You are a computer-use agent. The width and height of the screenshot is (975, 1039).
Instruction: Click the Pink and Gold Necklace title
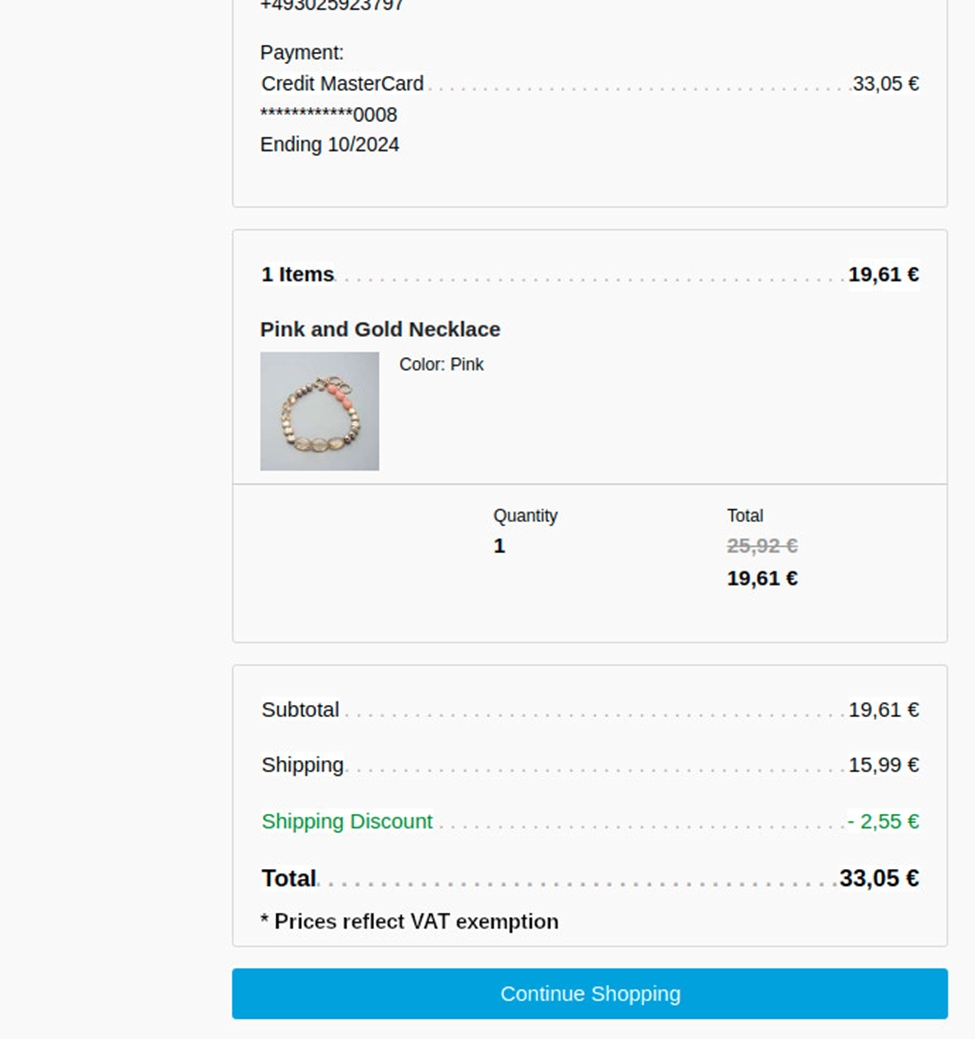point(380,329)
